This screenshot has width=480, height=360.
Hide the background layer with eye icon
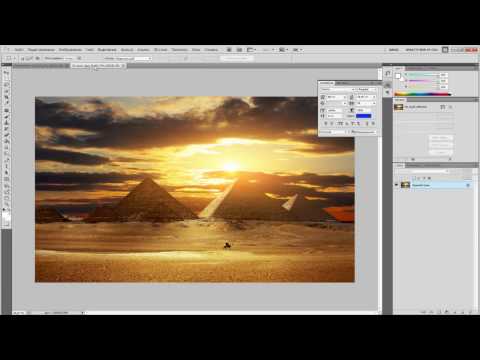tap(397, 185)
